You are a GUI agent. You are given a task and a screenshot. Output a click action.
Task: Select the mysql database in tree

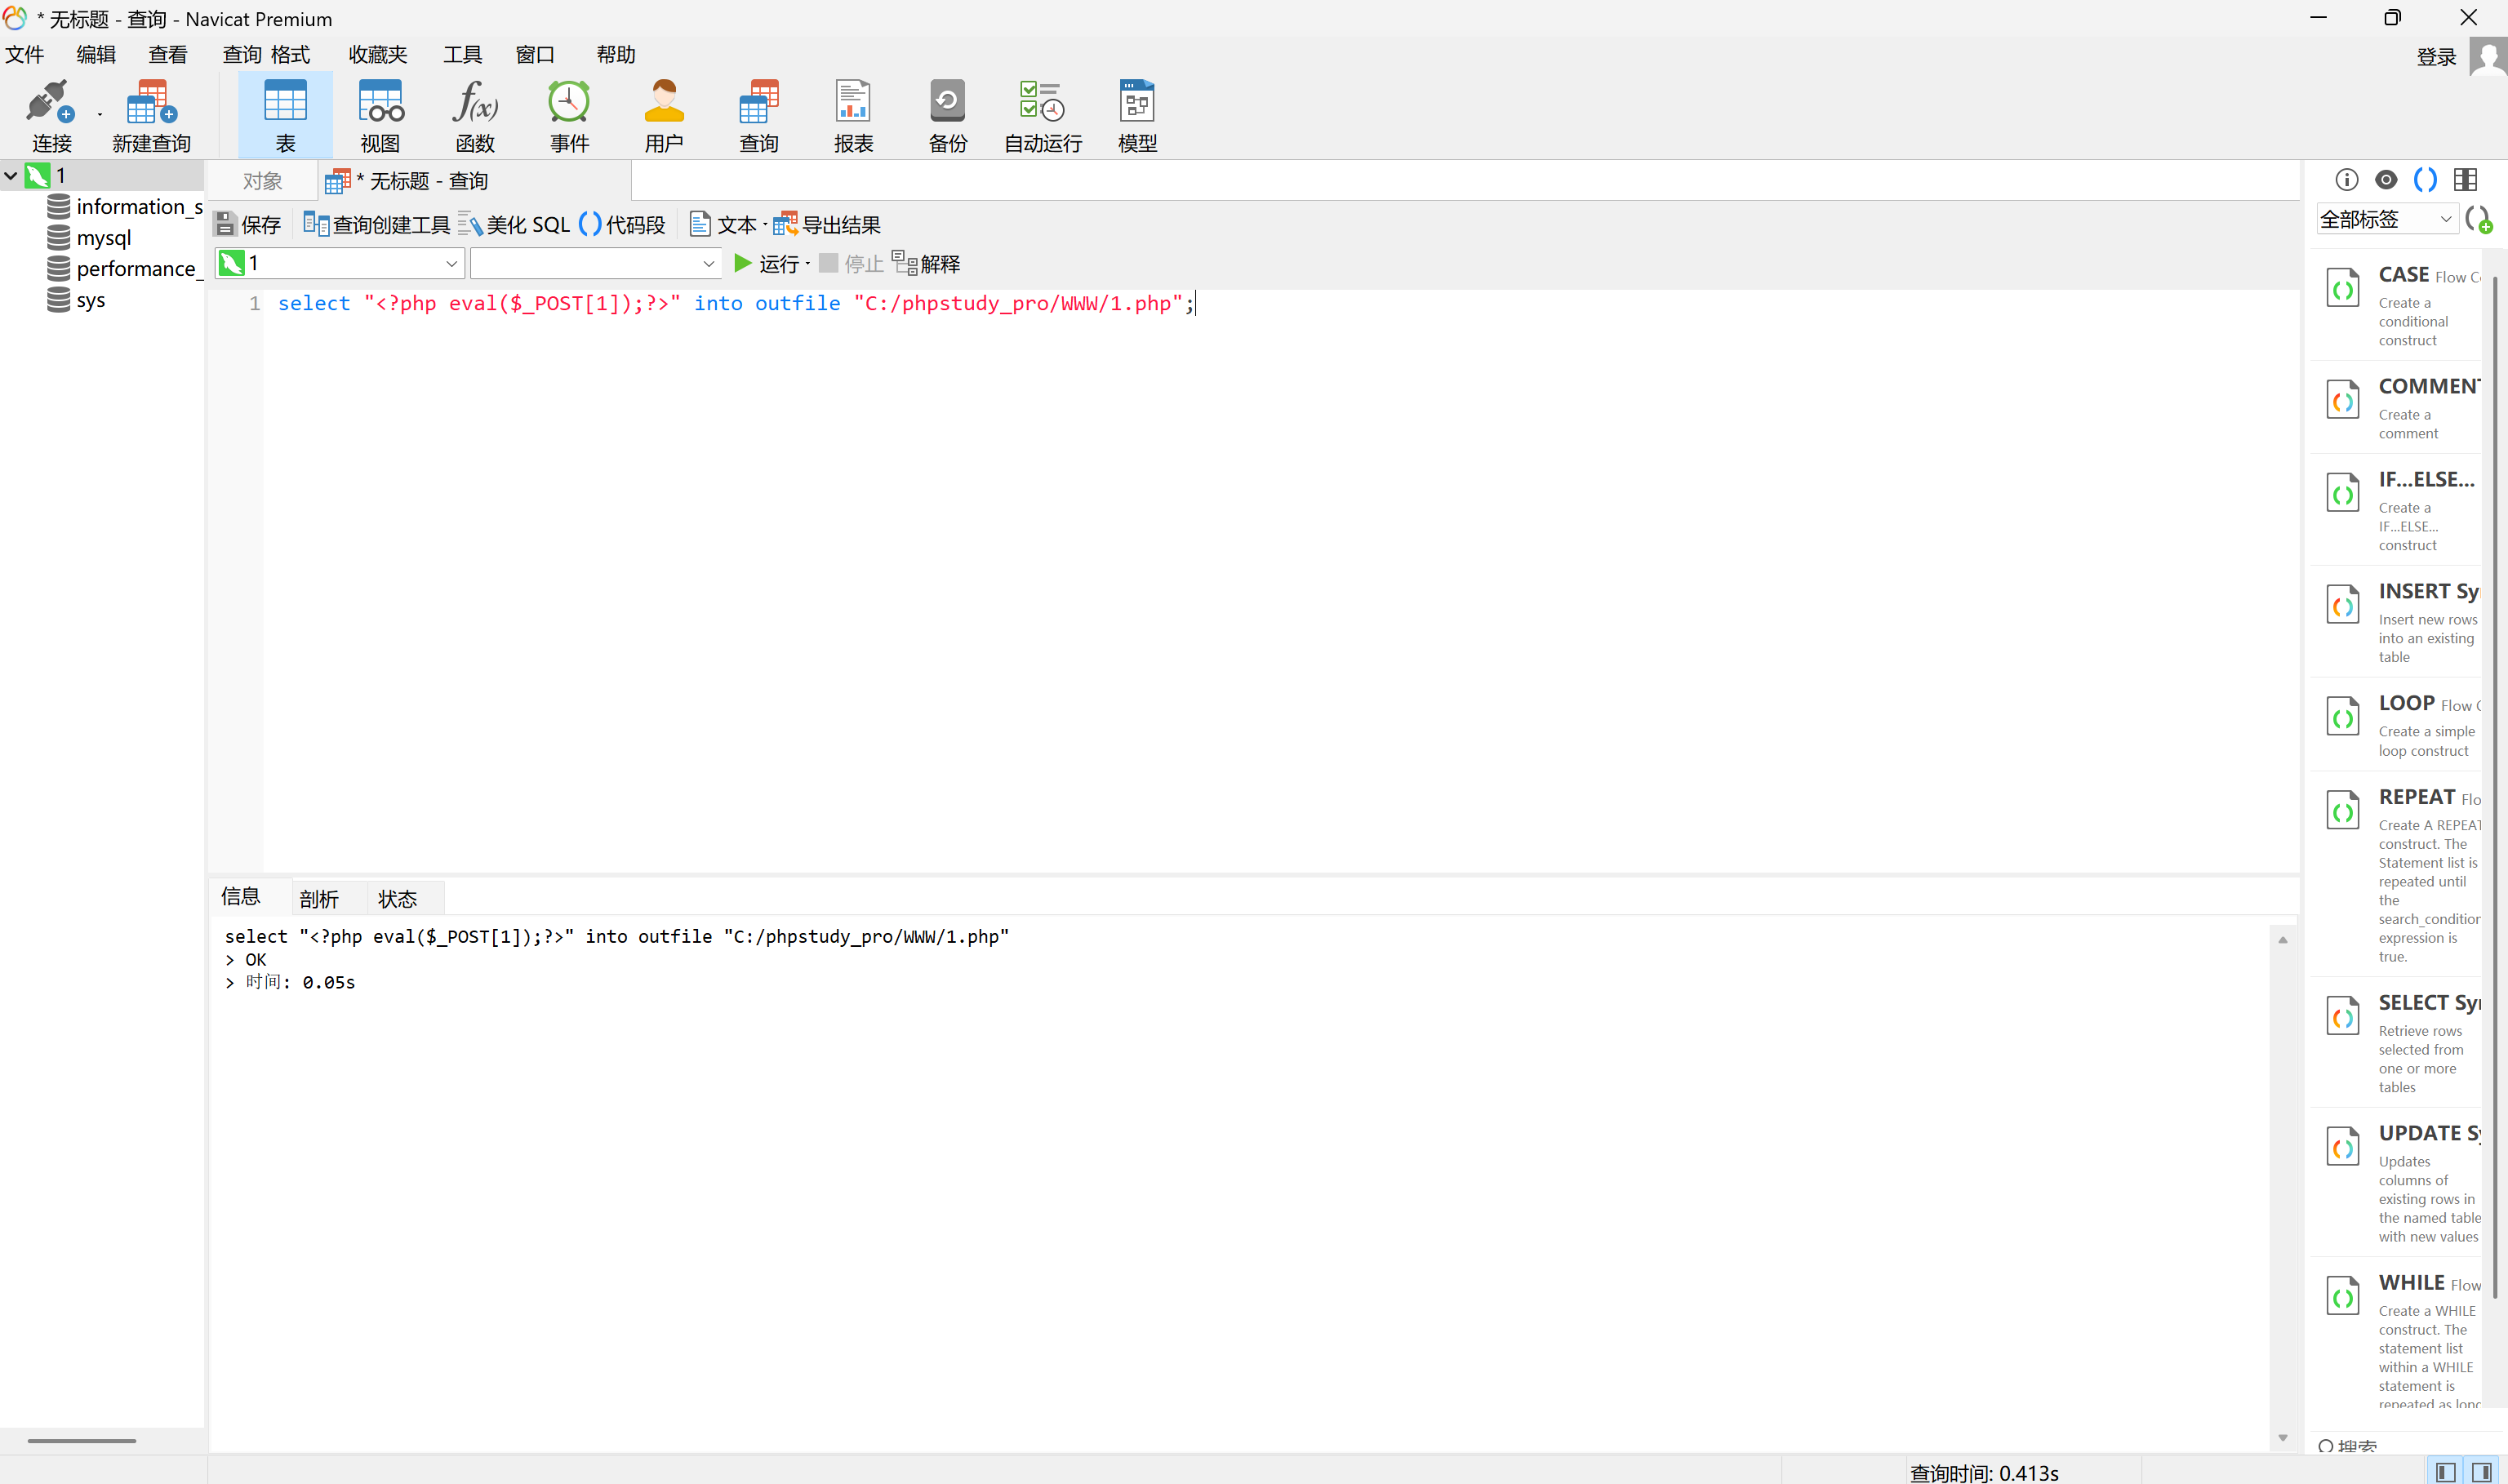click(103, 238)
